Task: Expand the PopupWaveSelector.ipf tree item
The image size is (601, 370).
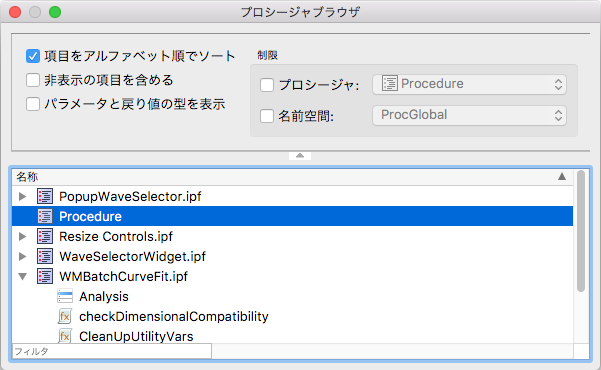Action: coord(23,196)
